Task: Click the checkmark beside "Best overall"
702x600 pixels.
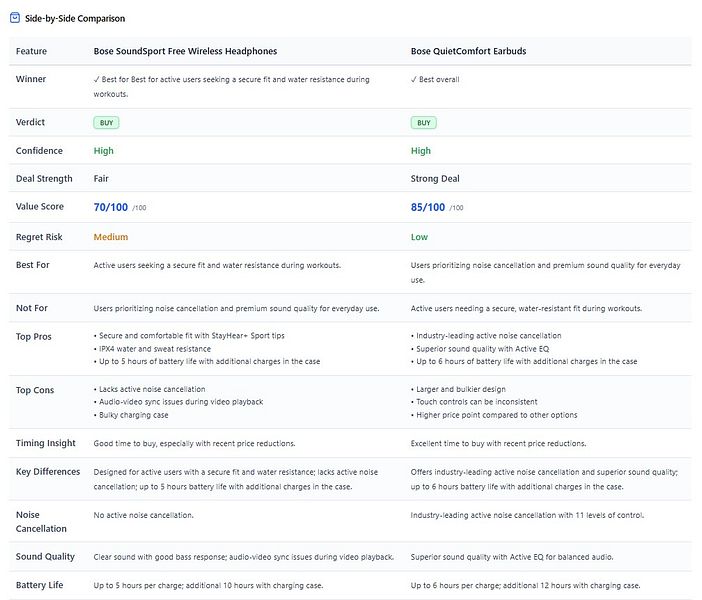Action: pyautogui.click(x=414, y=79)
